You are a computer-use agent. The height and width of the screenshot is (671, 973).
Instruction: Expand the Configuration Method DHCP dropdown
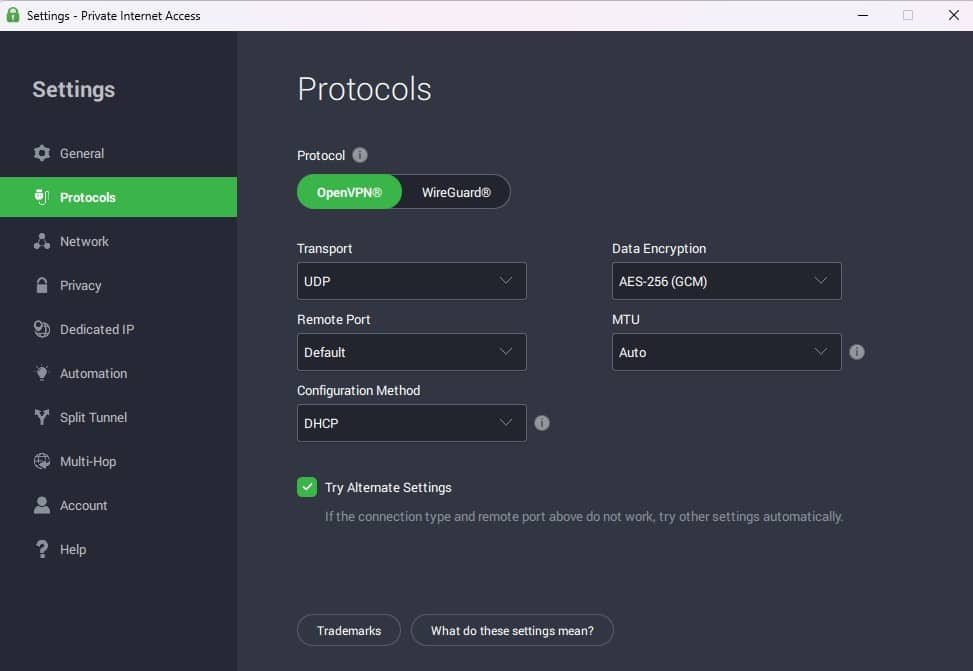(411, 423)
